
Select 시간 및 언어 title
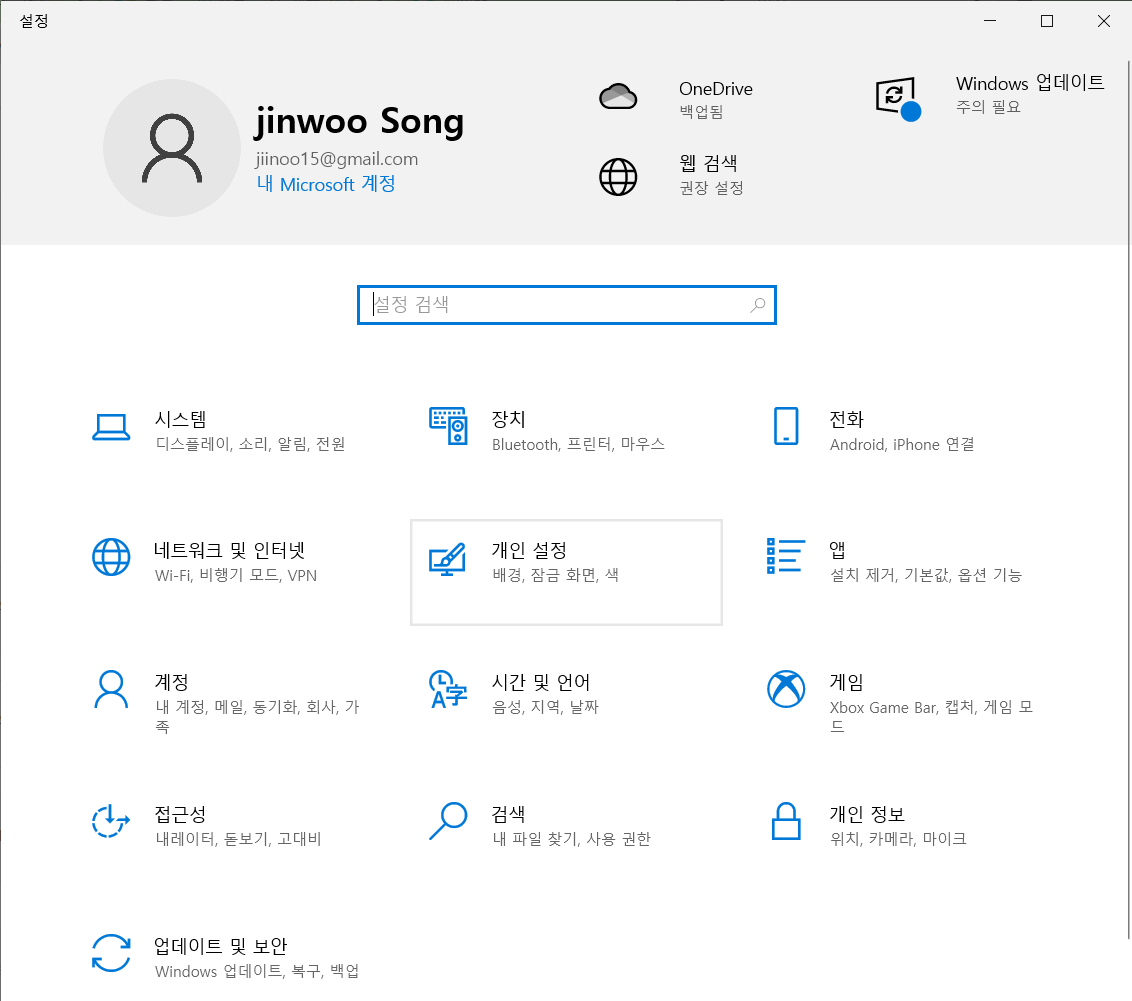pos(541,682)
